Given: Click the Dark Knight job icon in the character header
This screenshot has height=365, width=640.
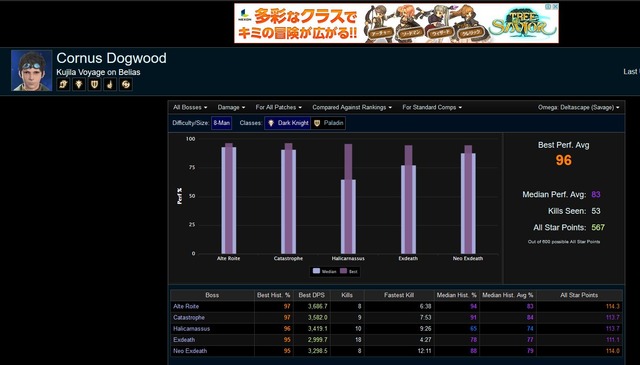Looking at the screenshot, I should click(x=78, y=84).
